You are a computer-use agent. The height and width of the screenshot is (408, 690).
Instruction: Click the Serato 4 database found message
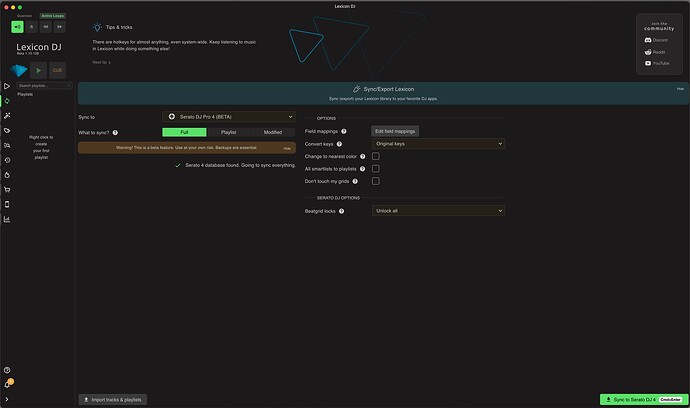click(x=240, y=165)
